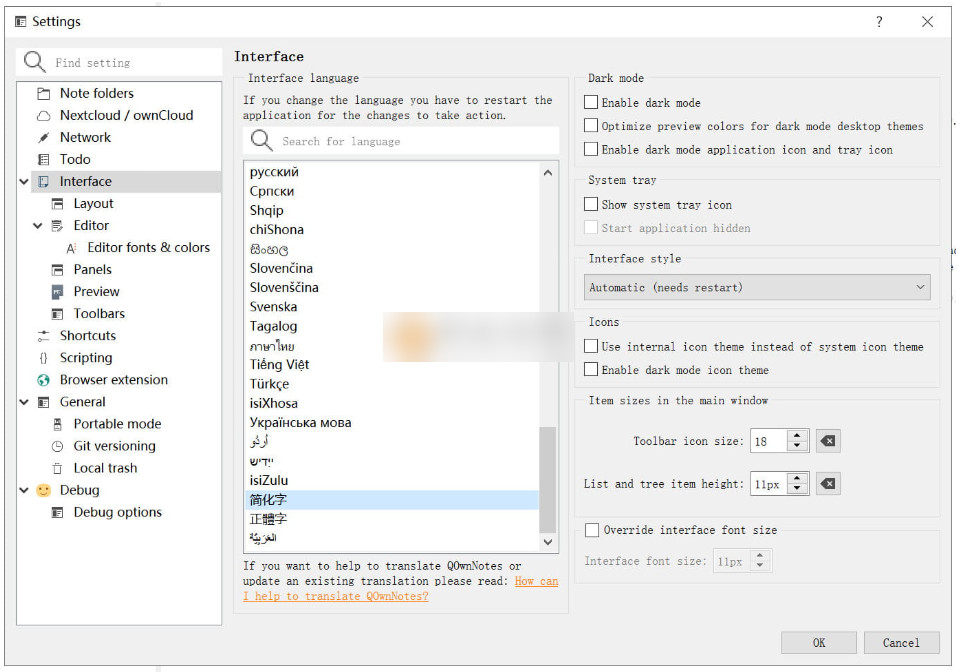
Task: Toggle Optimize preview colors for dark mode
Action: click(x=591, y=126)
